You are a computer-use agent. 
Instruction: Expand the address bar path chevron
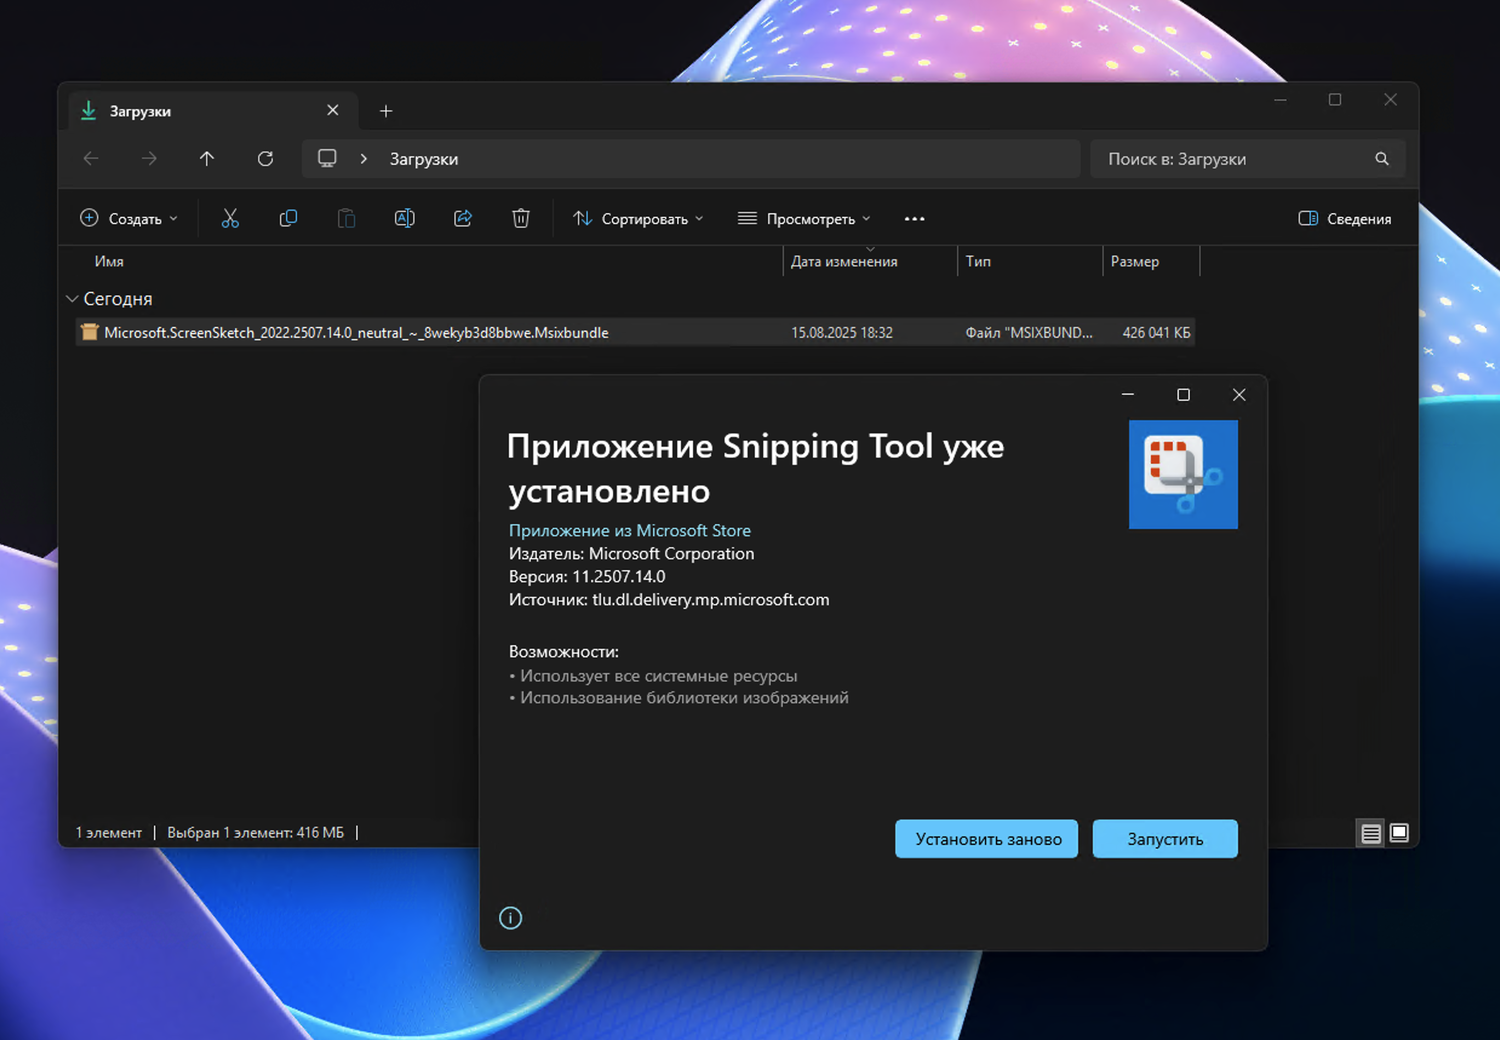364,159
